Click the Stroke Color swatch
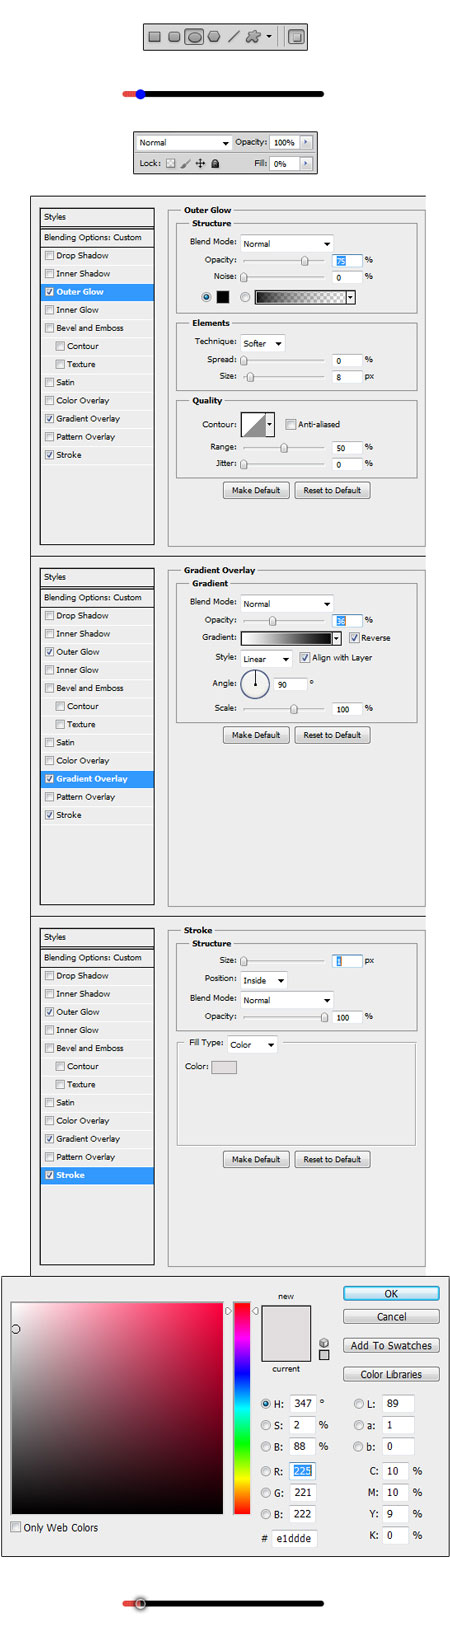The image size is (450, 1648). (224, 1067)
